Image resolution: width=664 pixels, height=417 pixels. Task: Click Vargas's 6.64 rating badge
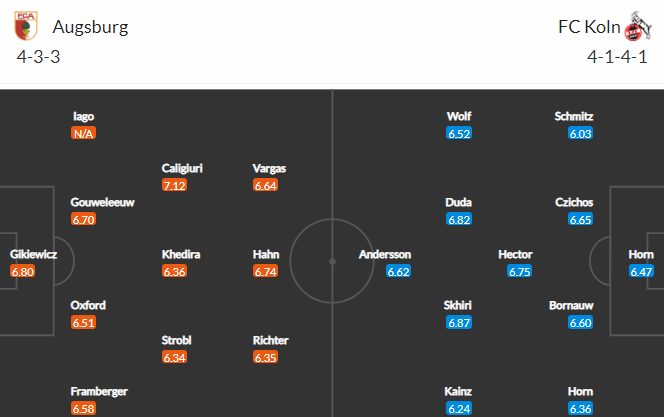click(265, 185)
